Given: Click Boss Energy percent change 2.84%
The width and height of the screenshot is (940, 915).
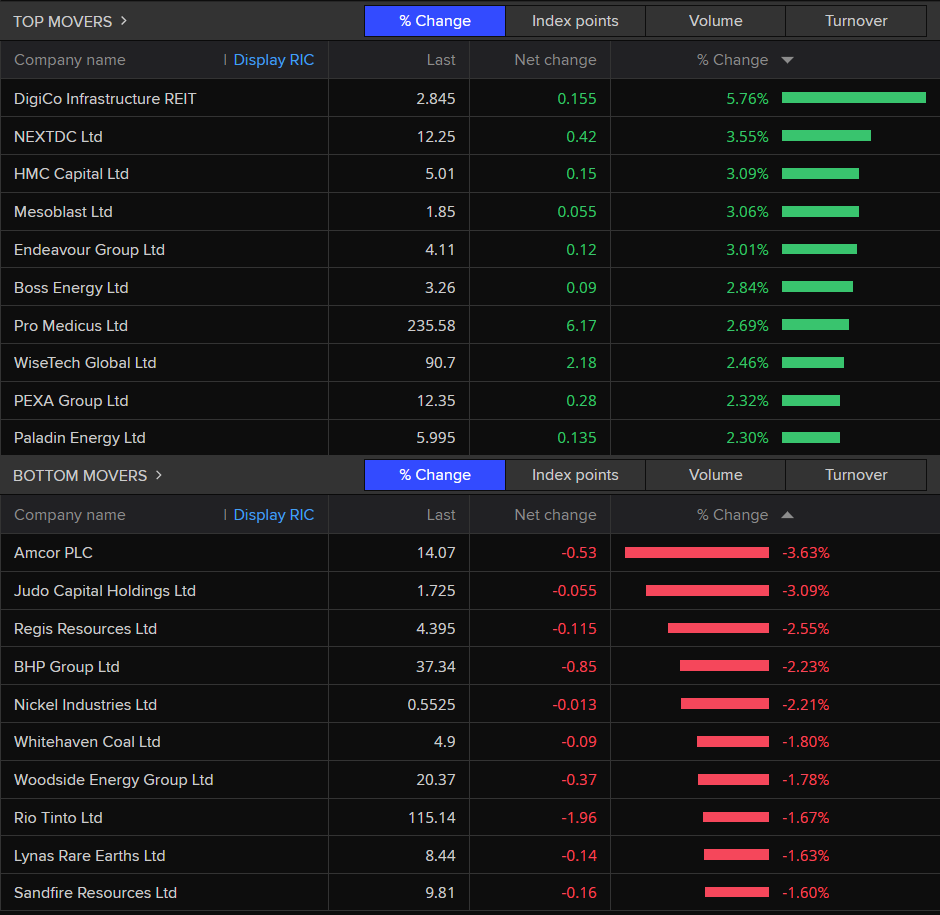Looking at the screenshot, I should tap(748, 288).
